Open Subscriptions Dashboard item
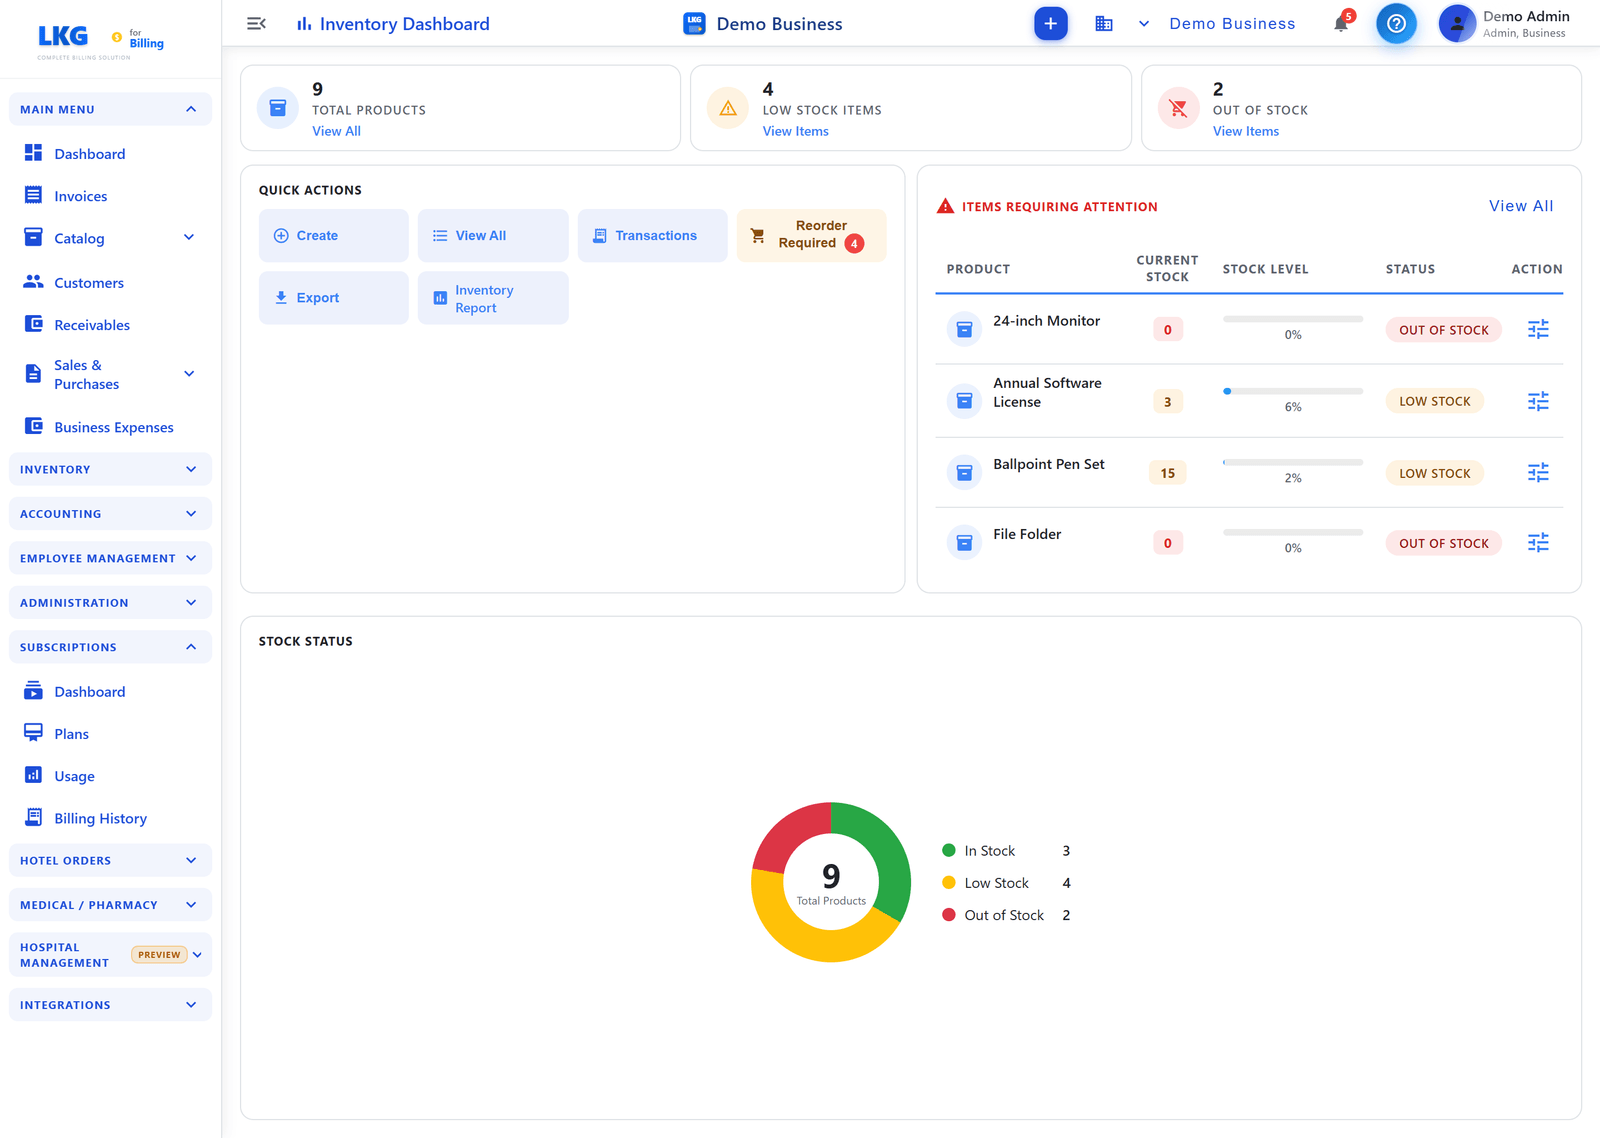 [110, 691]
